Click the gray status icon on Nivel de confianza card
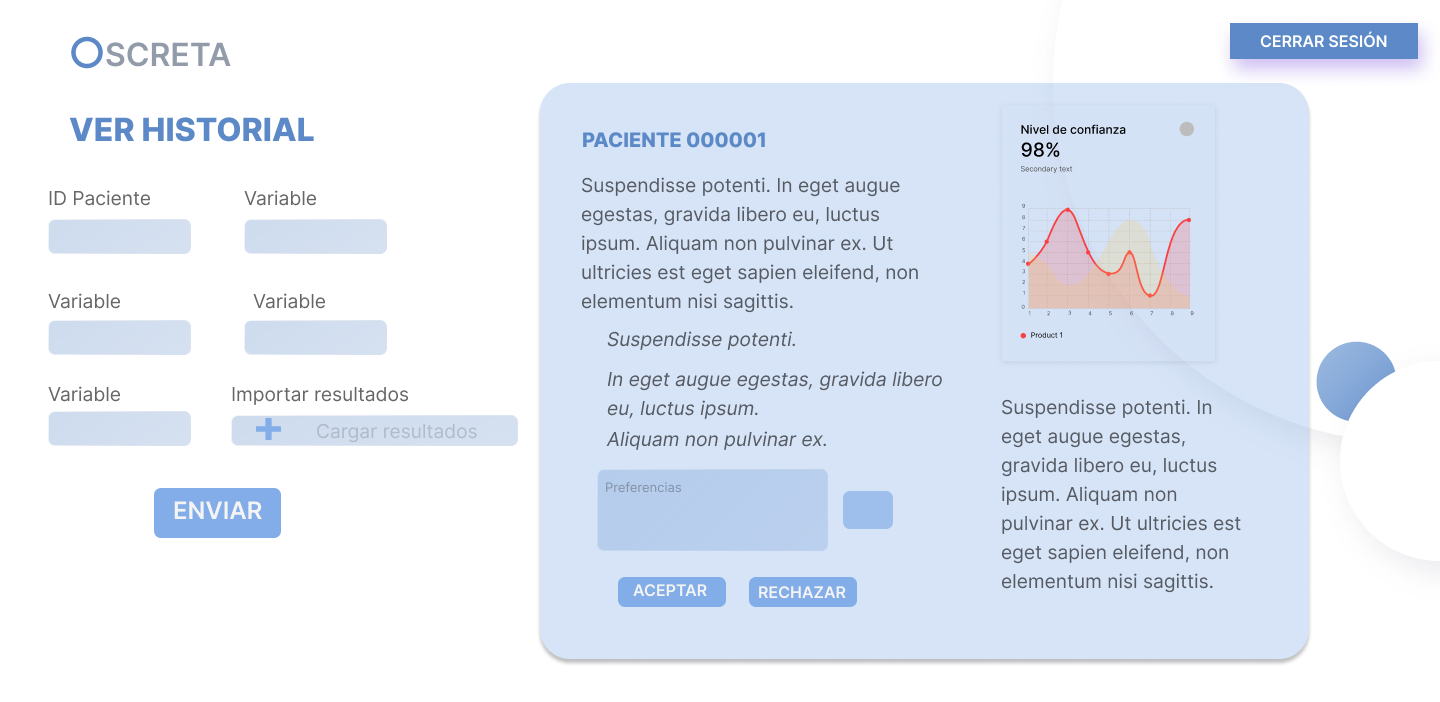Viewport: 1440px width, 702px height. click(1186, 129)
